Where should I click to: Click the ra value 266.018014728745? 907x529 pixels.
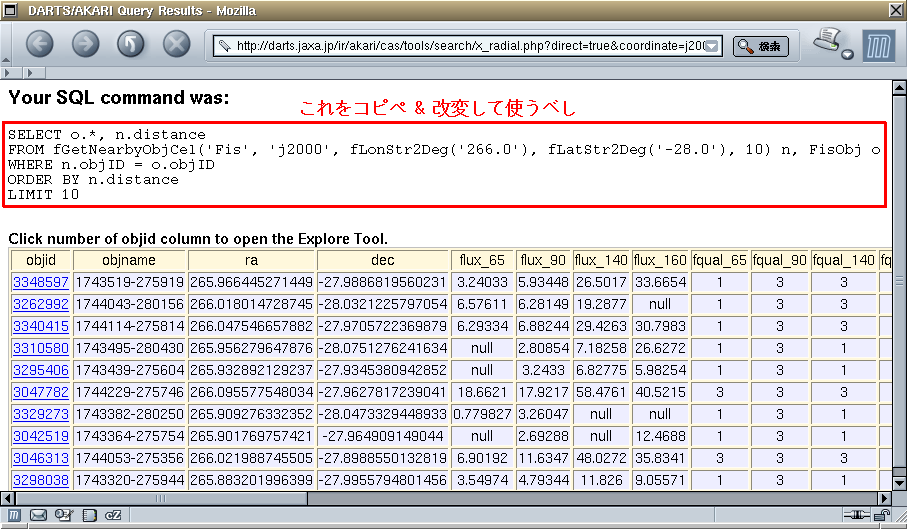[x=251, y=304]
